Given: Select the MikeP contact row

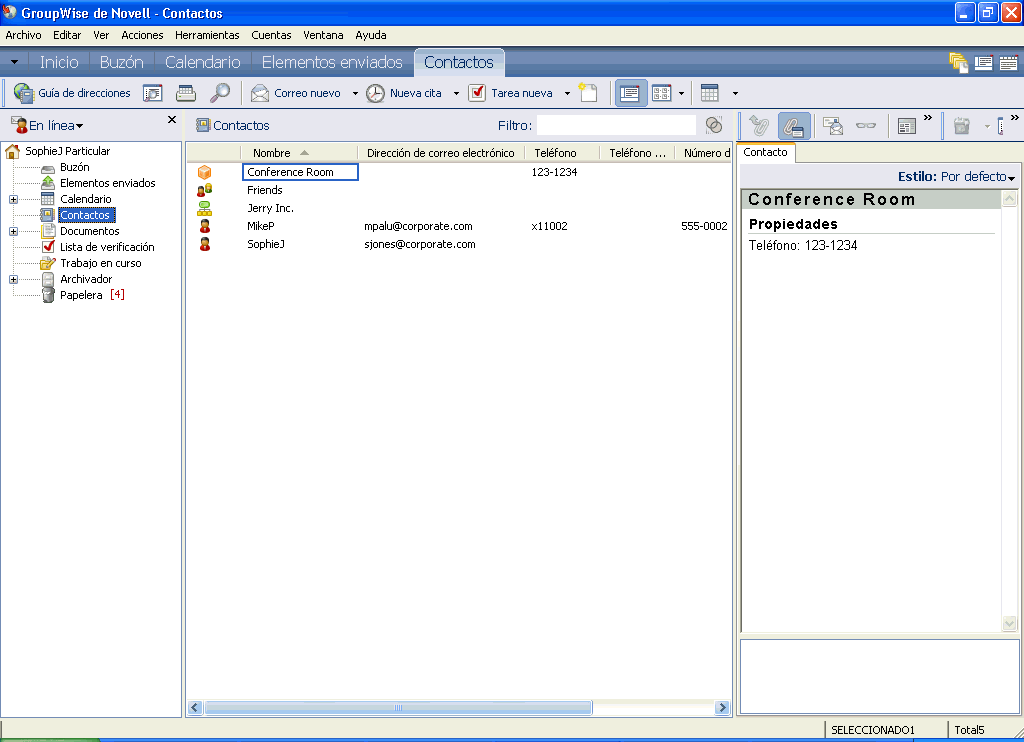Looking at the screenshot, I should pyautogui.click(x=459, y=226).
